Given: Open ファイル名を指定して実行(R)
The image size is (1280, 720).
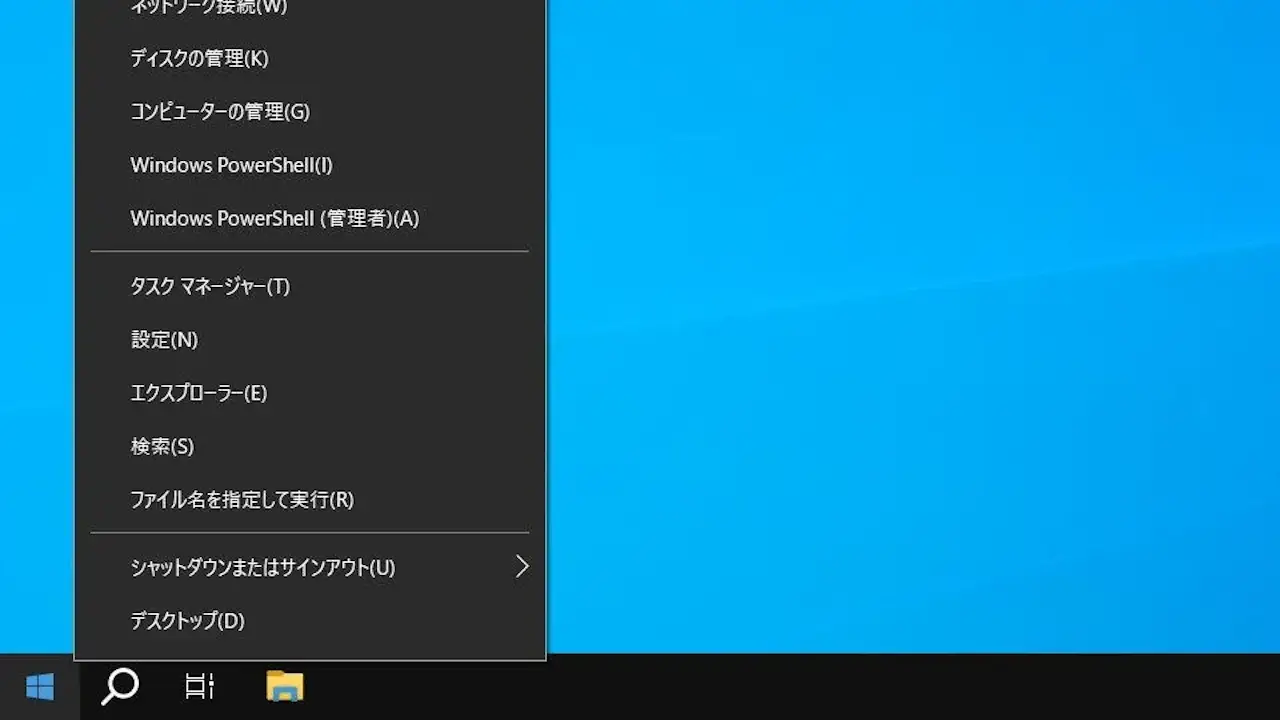Looking at the screenshot, I should click(310, 499).
